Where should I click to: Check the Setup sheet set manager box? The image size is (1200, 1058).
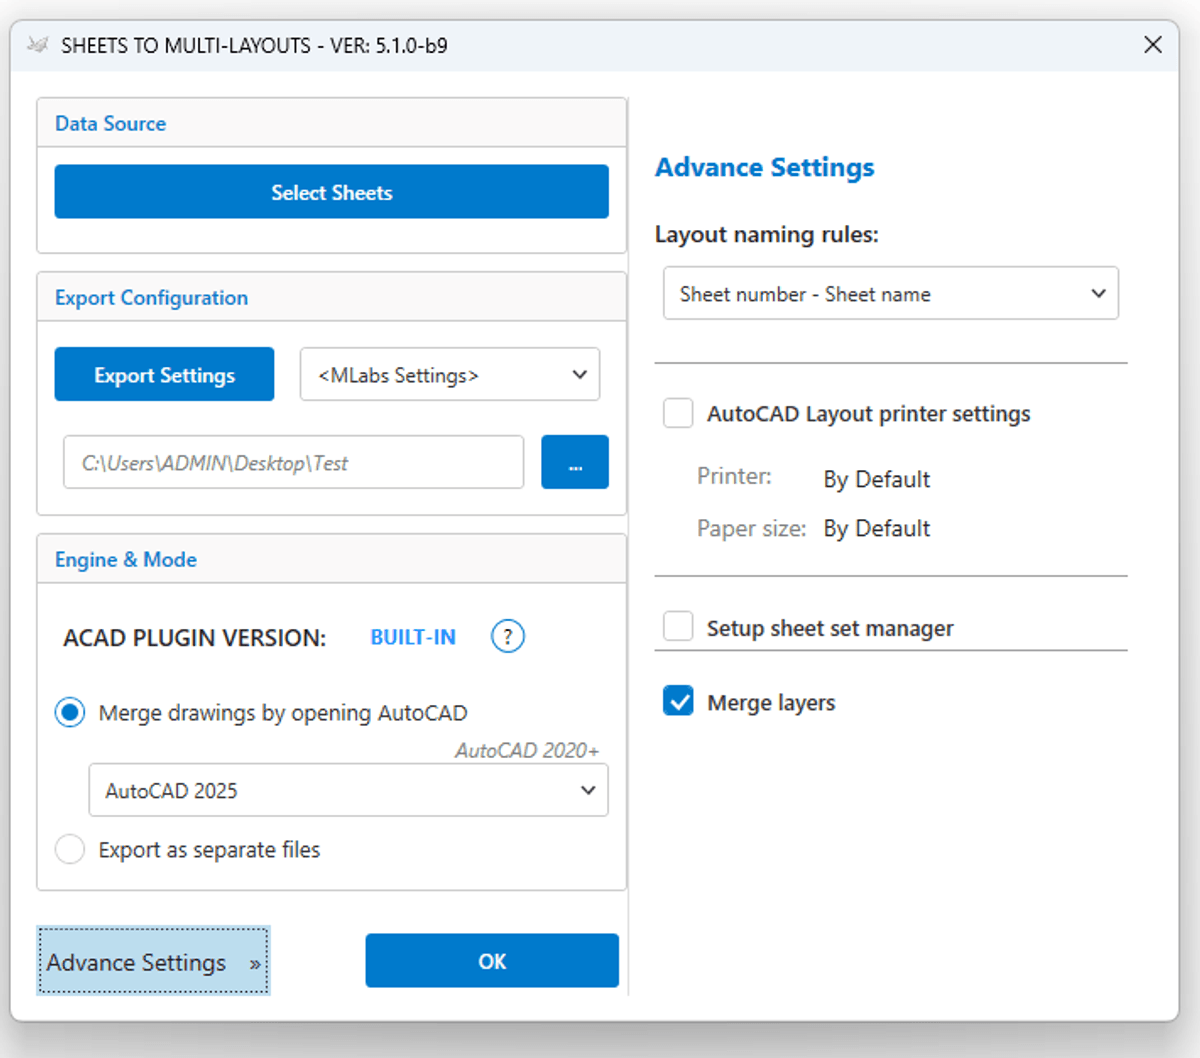click(679, 628)
